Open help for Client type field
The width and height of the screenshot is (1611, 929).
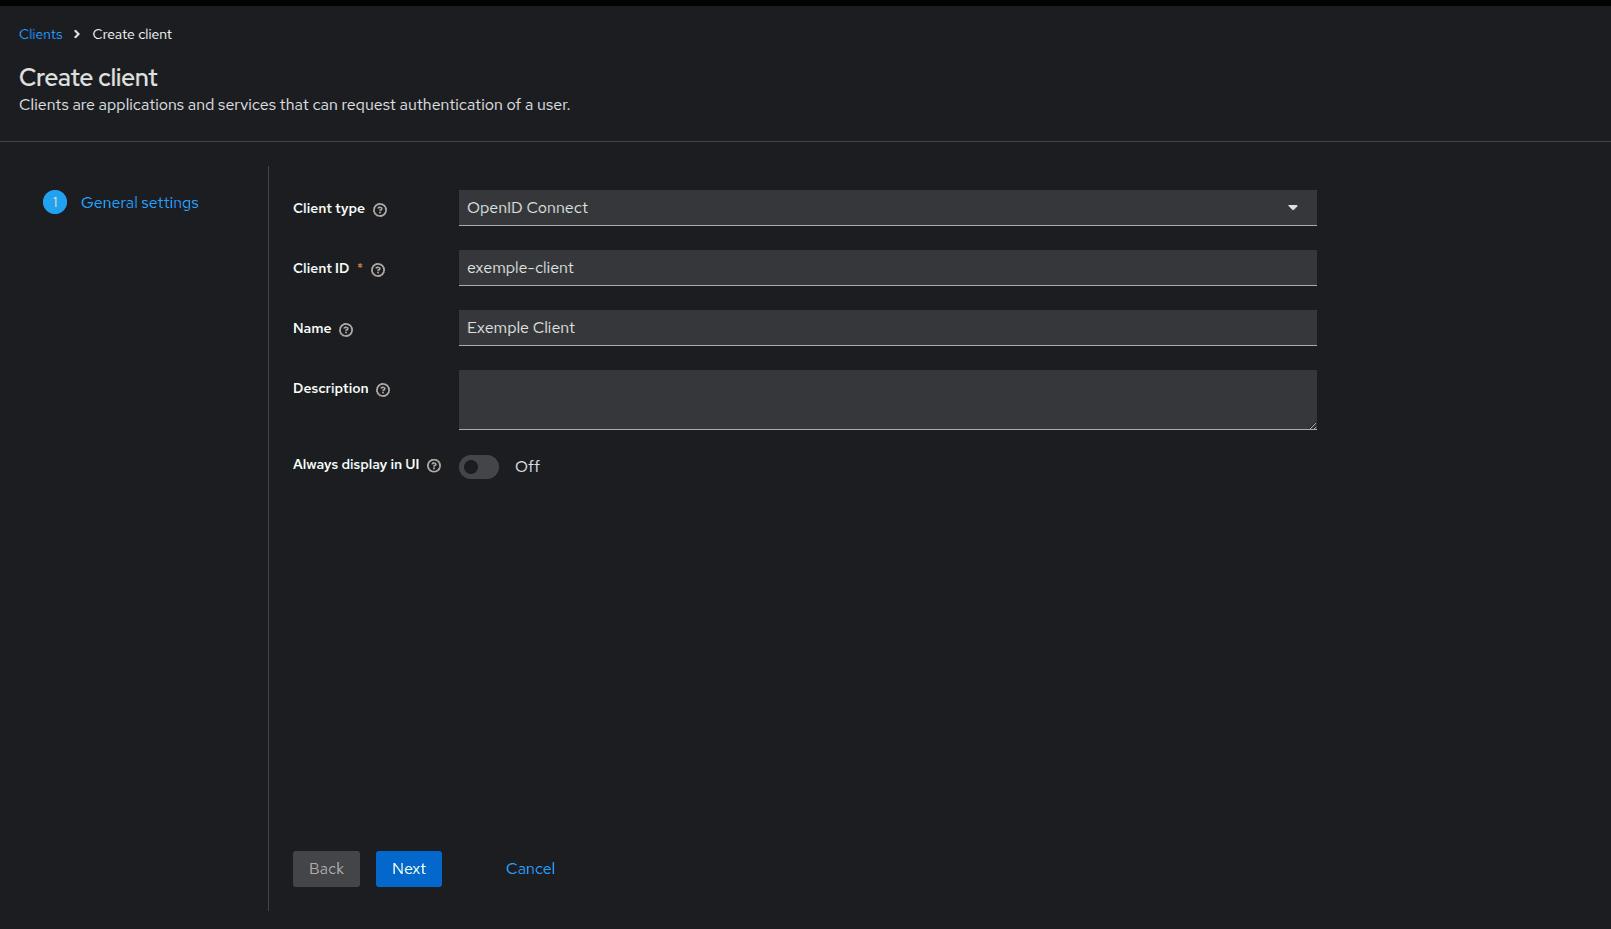[380, 209]
